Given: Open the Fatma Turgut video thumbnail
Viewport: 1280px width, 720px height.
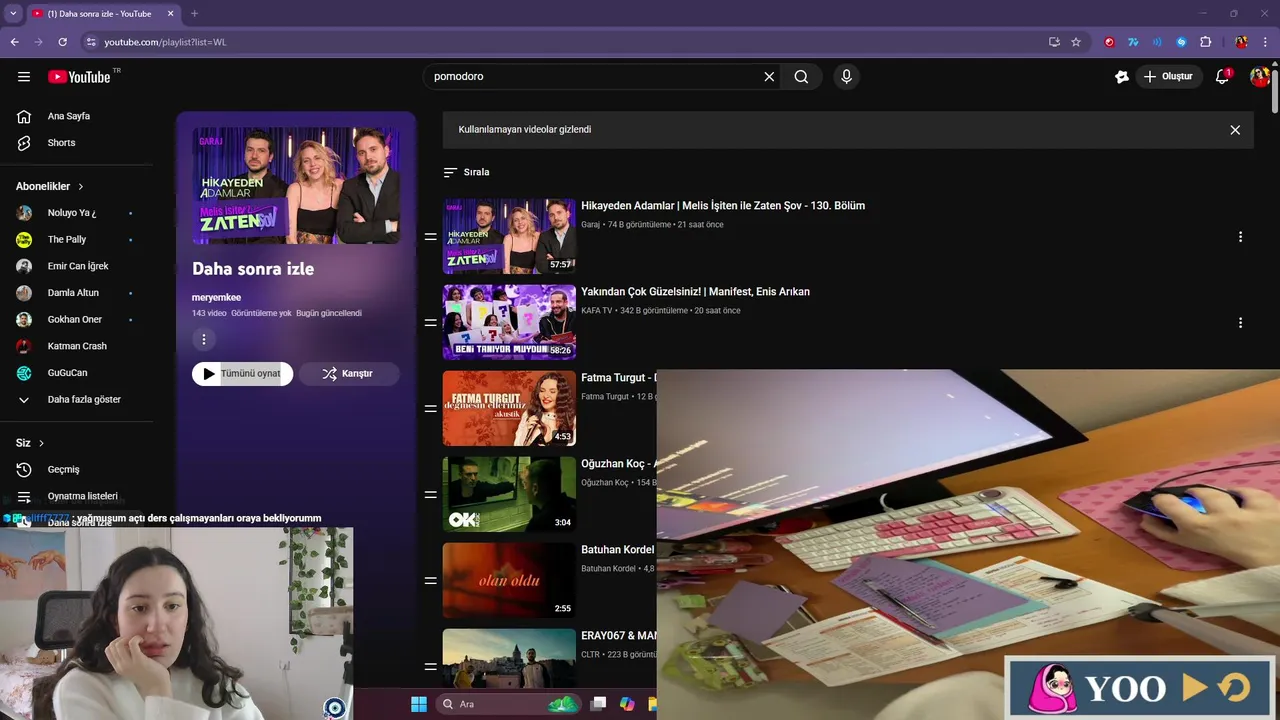Looking at the screenshot, I should point(509,408).
